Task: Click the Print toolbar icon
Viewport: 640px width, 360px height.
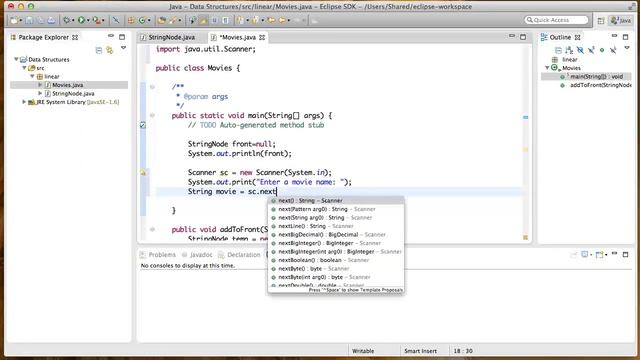Action: tap(51, 20)
